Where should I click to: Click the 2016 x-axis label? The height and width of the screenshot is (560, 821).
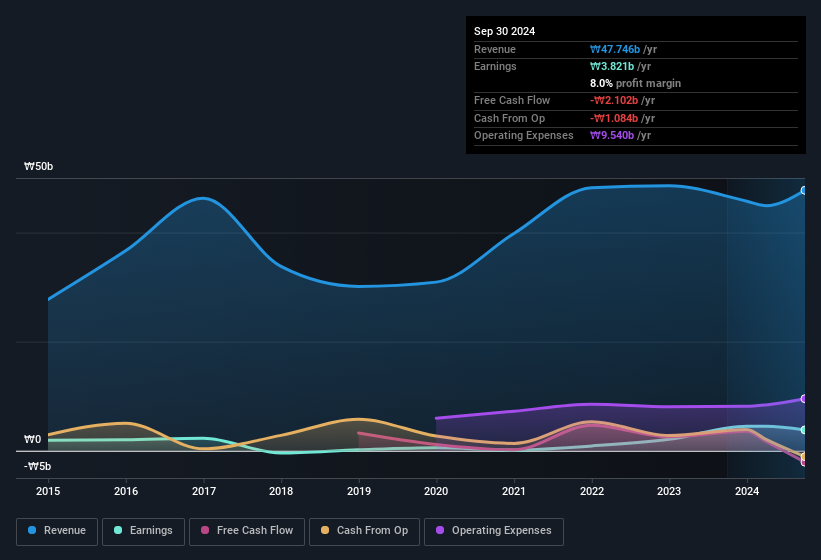pyautogui.click(x=126, y=491)
